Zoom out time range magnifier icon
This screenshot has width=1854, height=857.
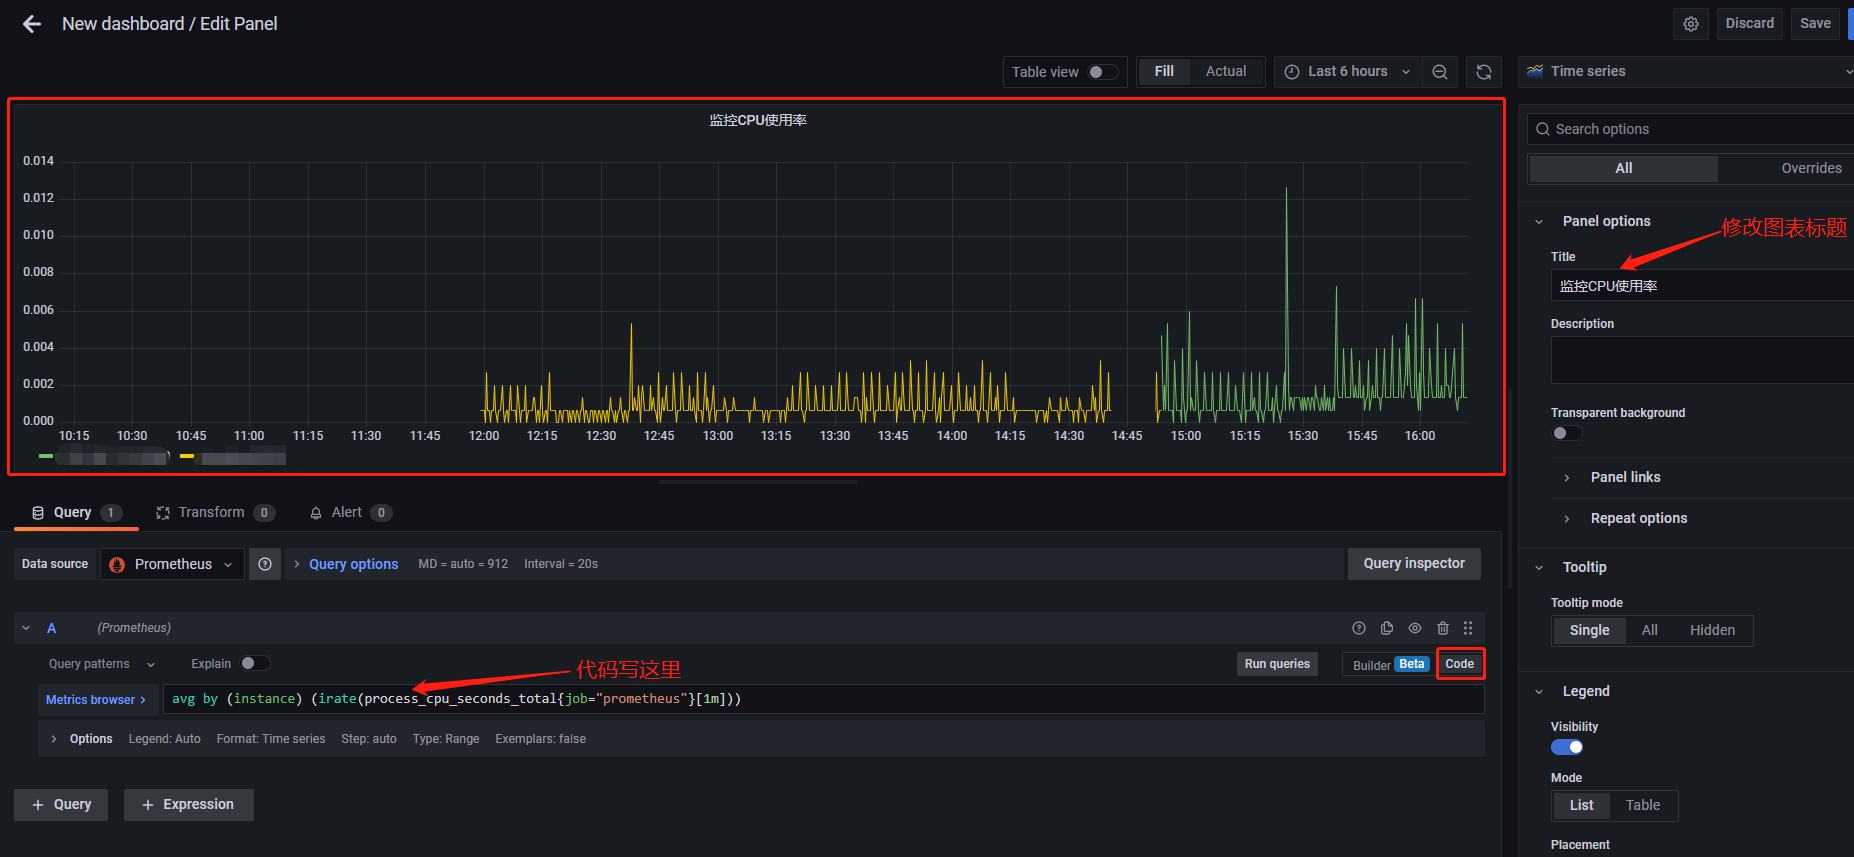1440,72
